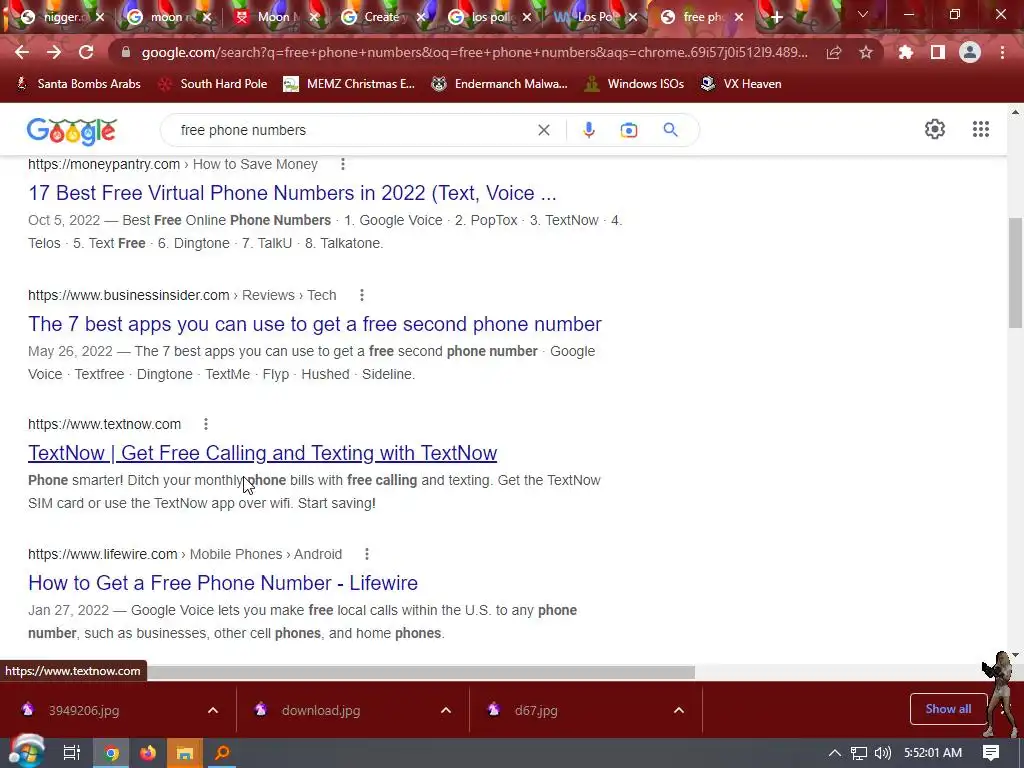Open the Google apps grid
Viewport: 1024px width, 768px height.
[981, 129]
